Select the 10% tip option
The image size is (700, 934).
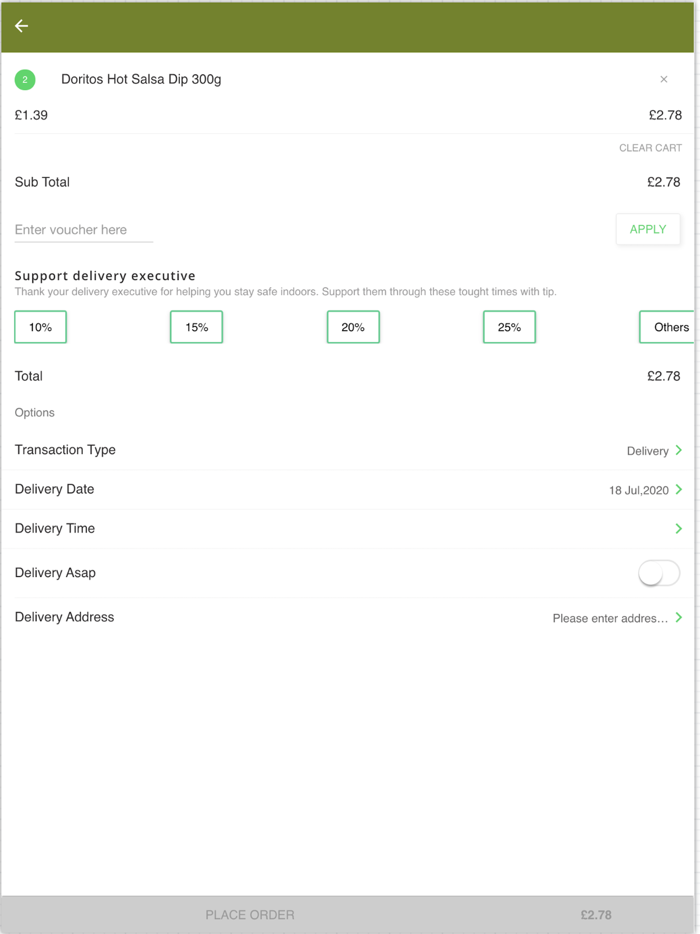41,327
